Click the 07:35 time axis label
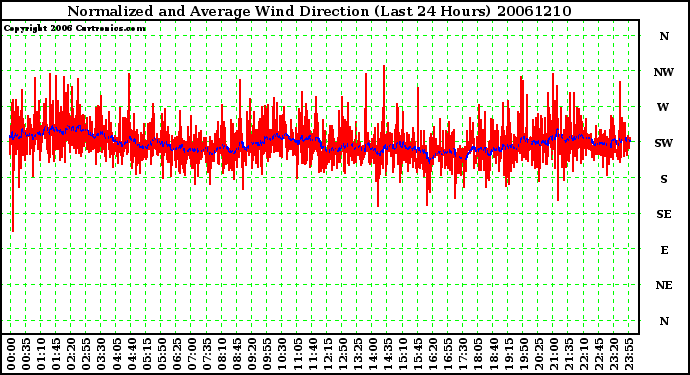690x375 pixels. point(206,354)
